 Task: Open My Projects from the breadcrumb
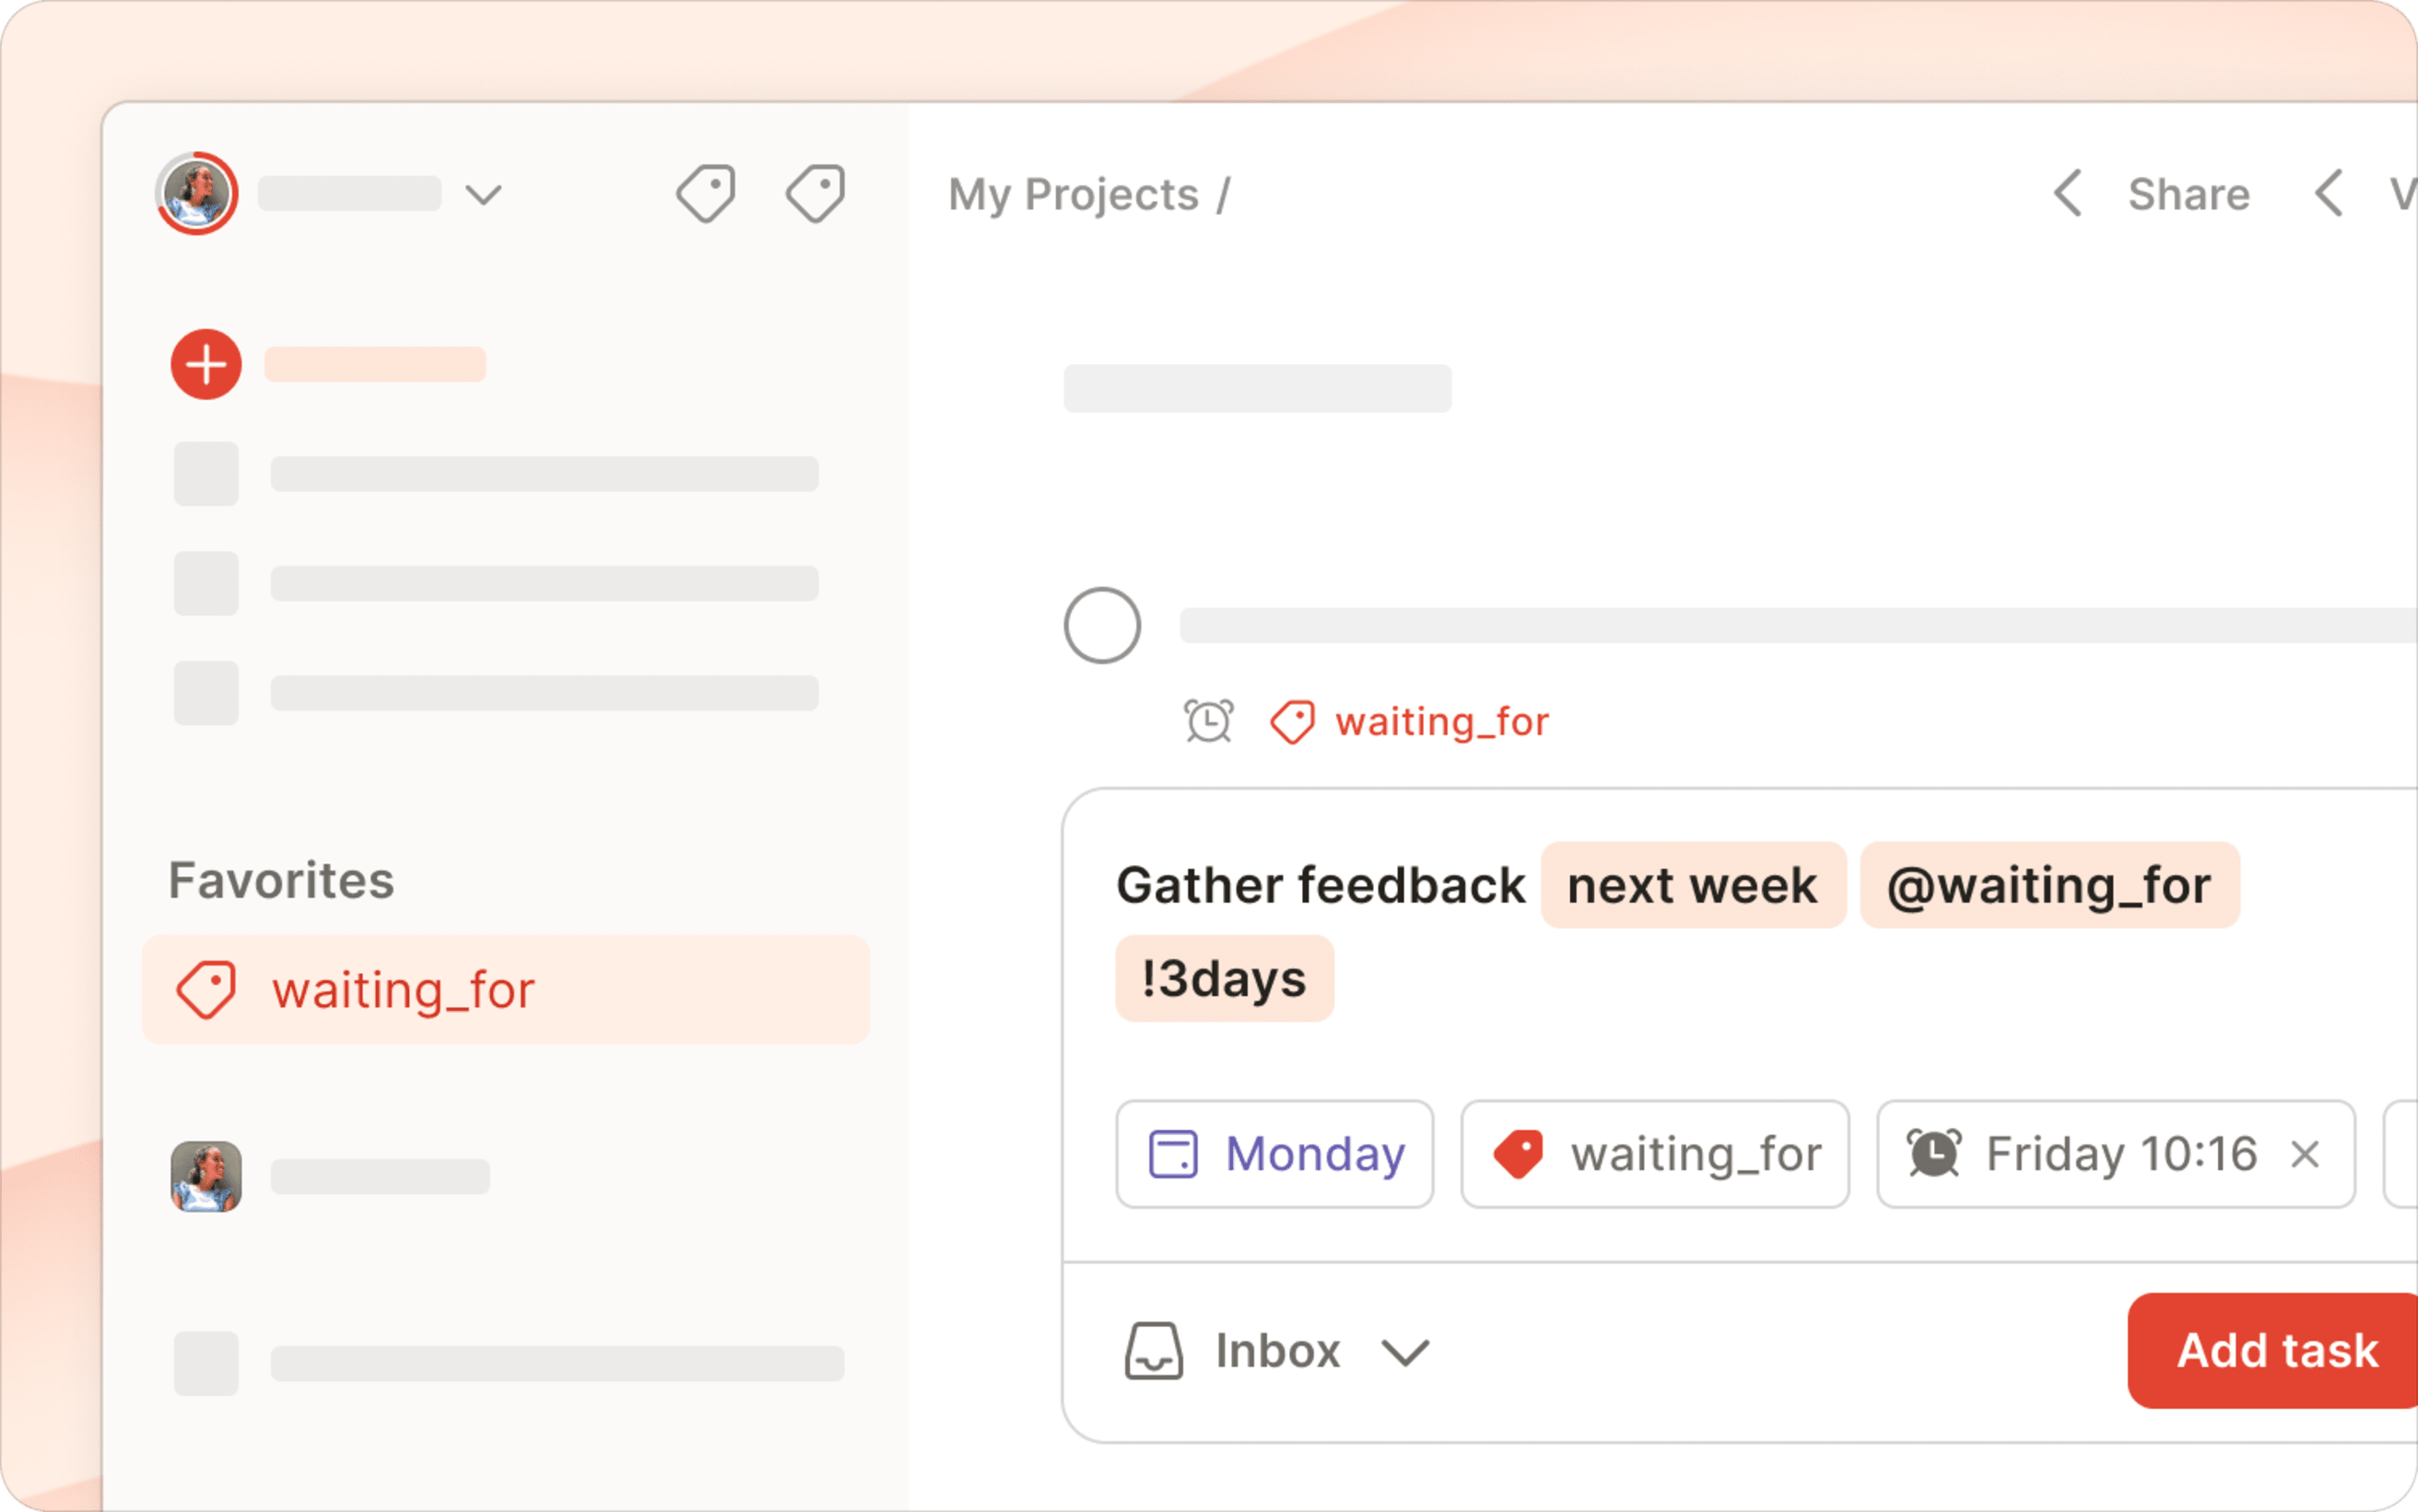(1072, 194)
